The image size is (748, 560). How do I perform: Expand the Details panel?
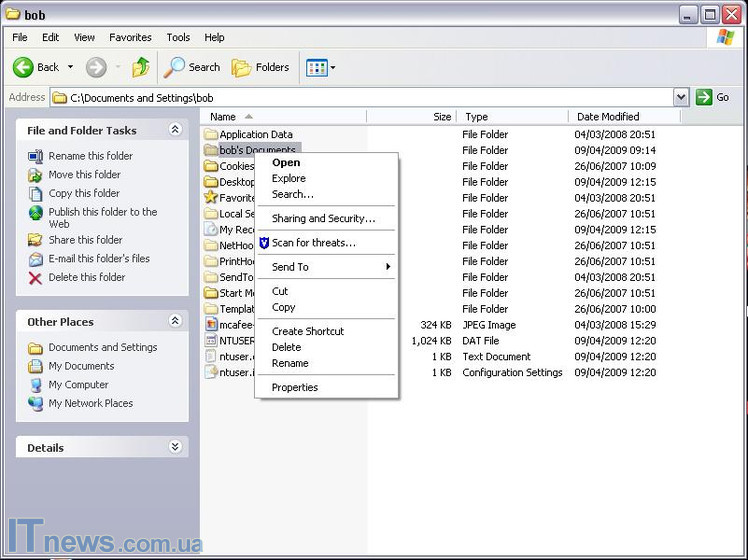tap(175, 448)
